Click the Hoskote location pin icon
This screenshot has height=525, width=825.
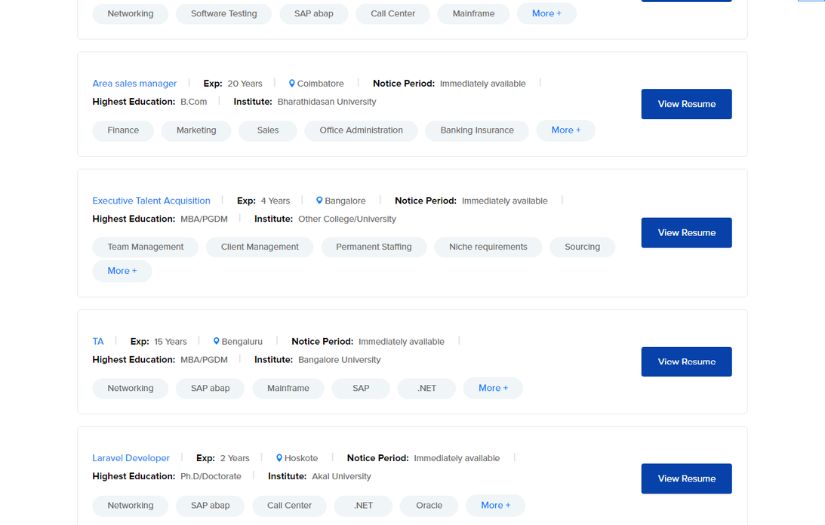click(279, 458)
